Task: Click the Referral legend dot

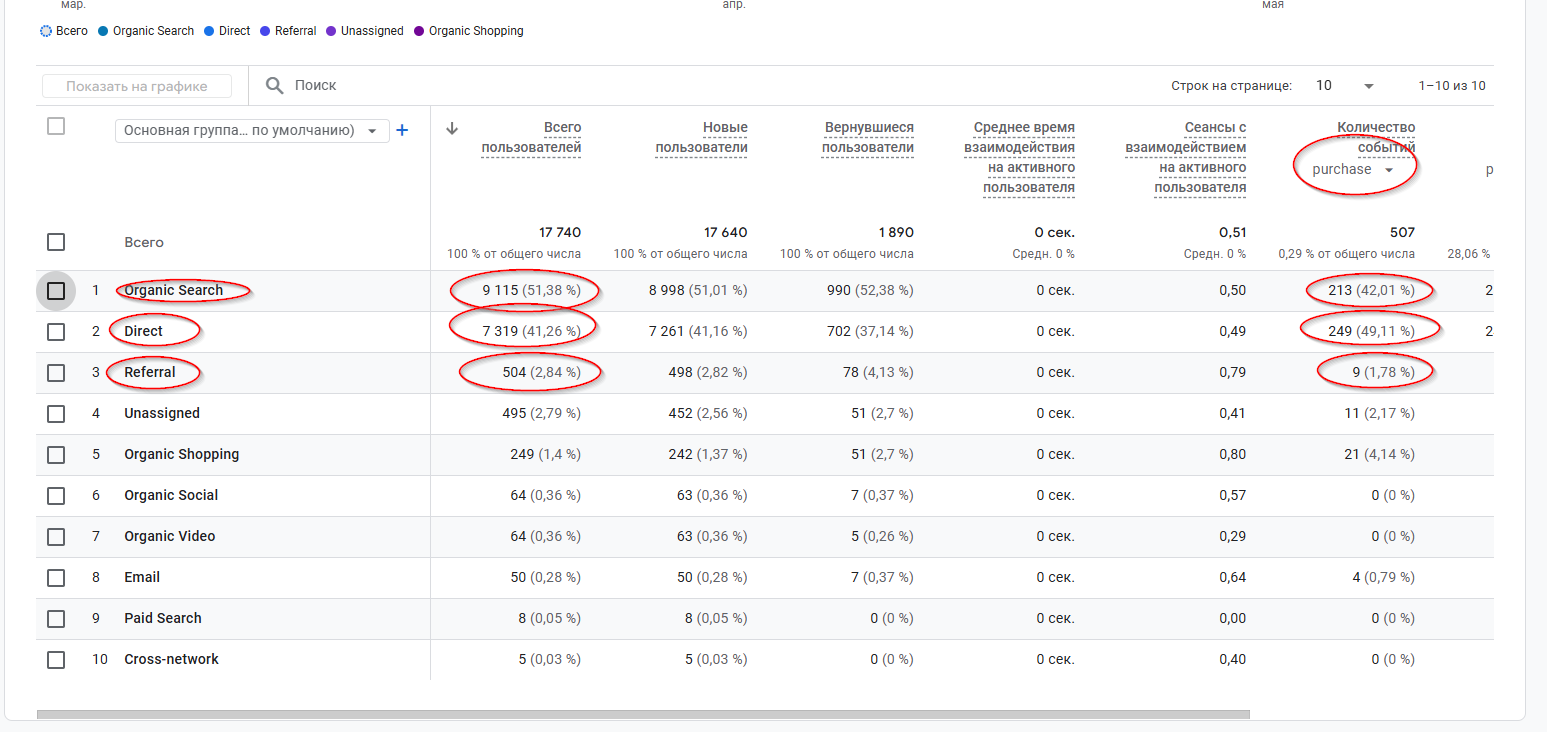Action: coord(265,31)
